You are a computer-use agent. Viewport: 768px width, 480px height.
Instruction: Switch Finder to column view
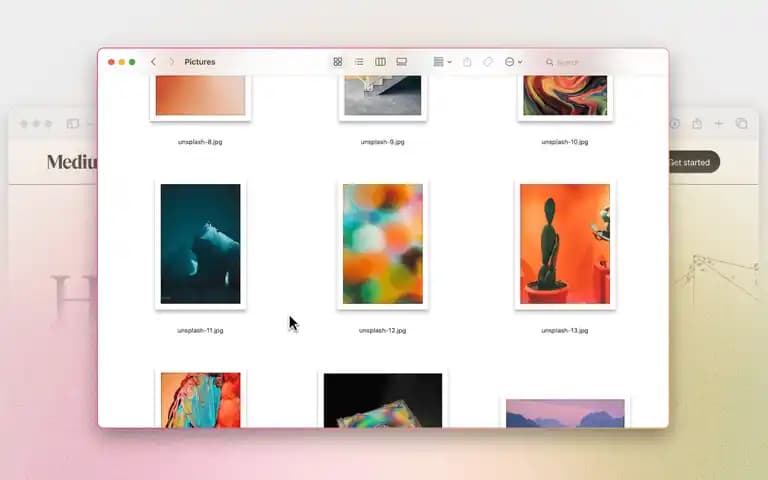(x=380, y=62)
